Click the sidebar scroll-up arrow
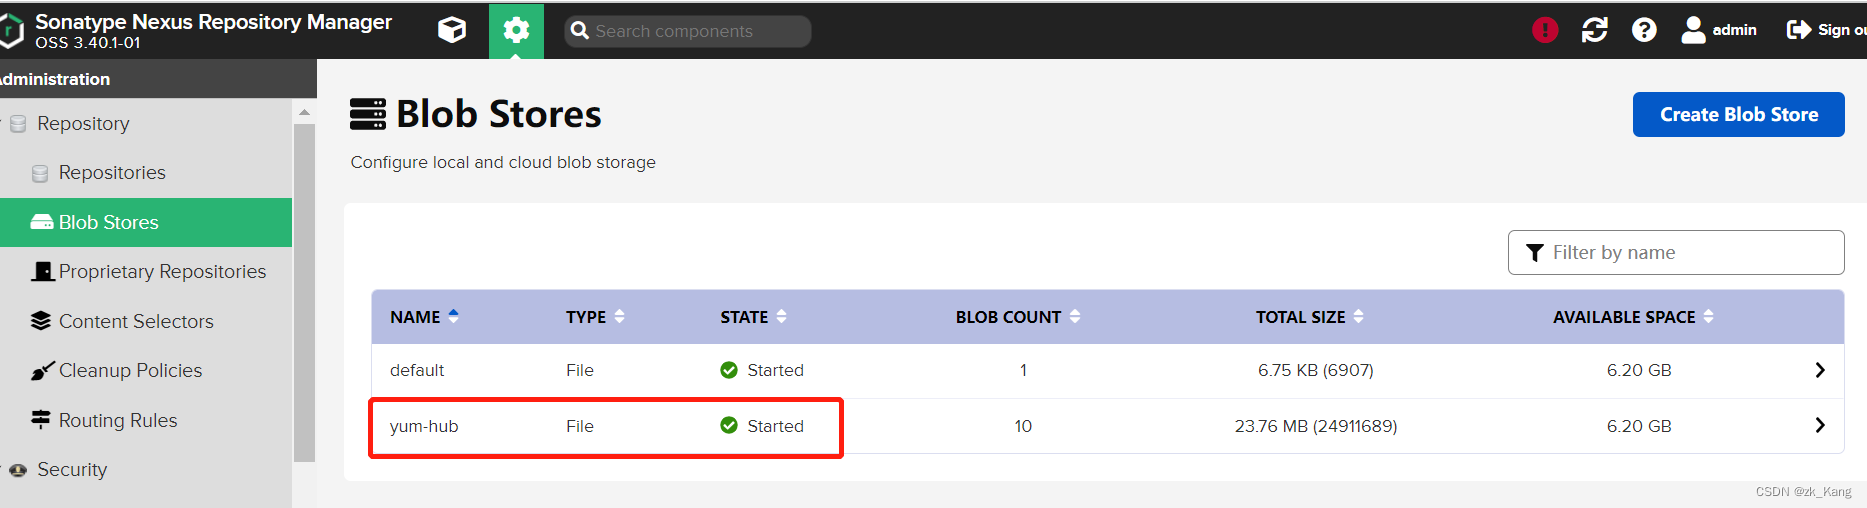Screen dimensions: 1867x508 (x=304, y=113)
